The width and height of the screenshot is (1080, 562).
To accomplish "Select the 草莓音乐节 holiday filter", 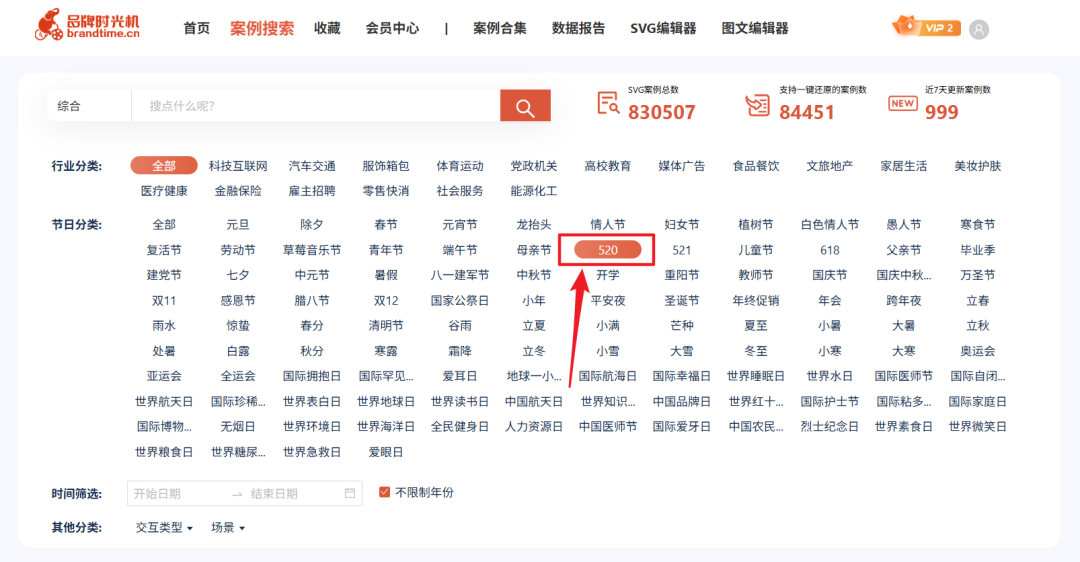I will pyautogui.click(x=312, y=250).
